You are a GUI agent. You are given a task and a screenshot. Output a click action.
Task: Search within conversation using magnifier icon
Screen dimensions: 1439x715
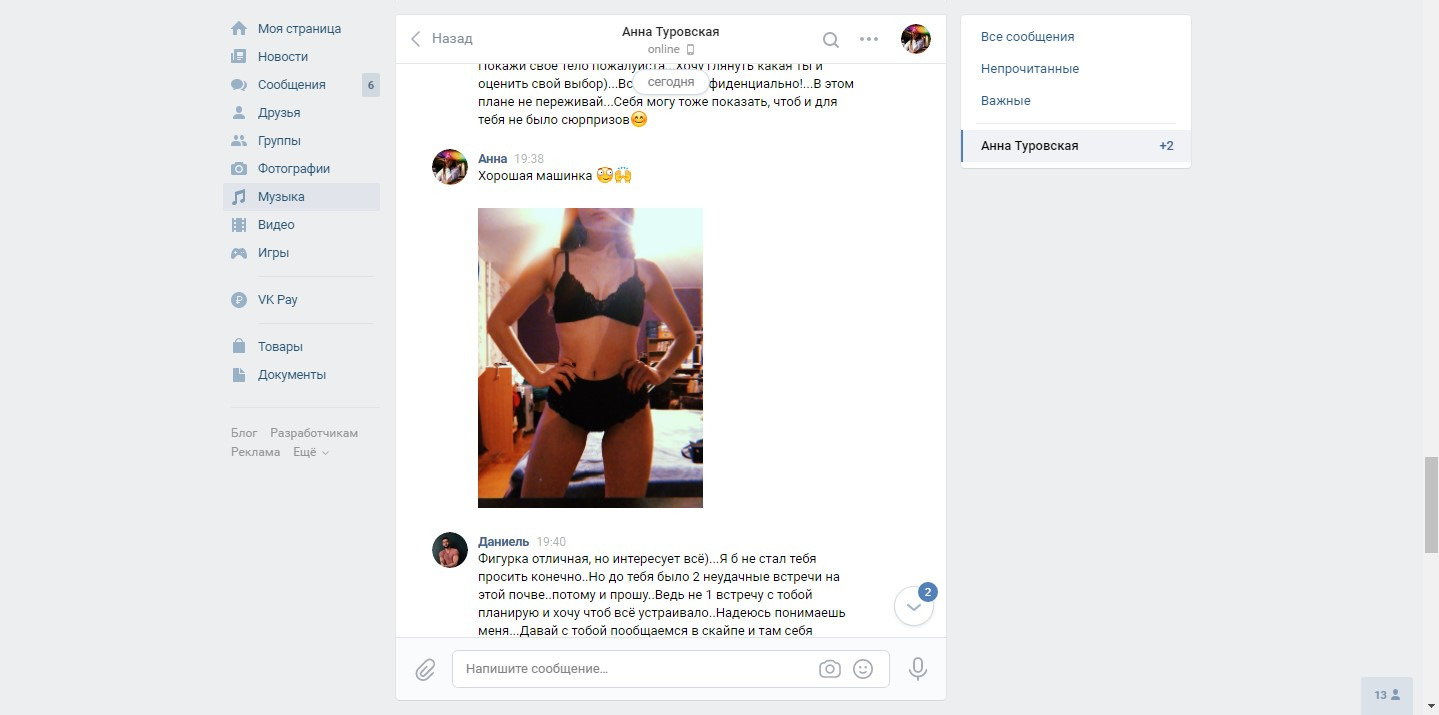point(831,40)
